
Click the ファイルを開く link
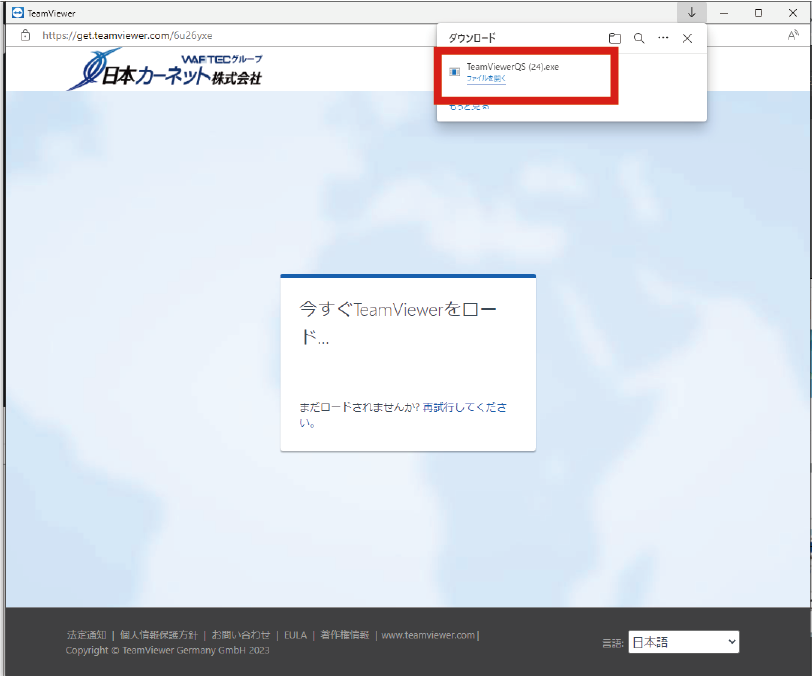point(486,78)
